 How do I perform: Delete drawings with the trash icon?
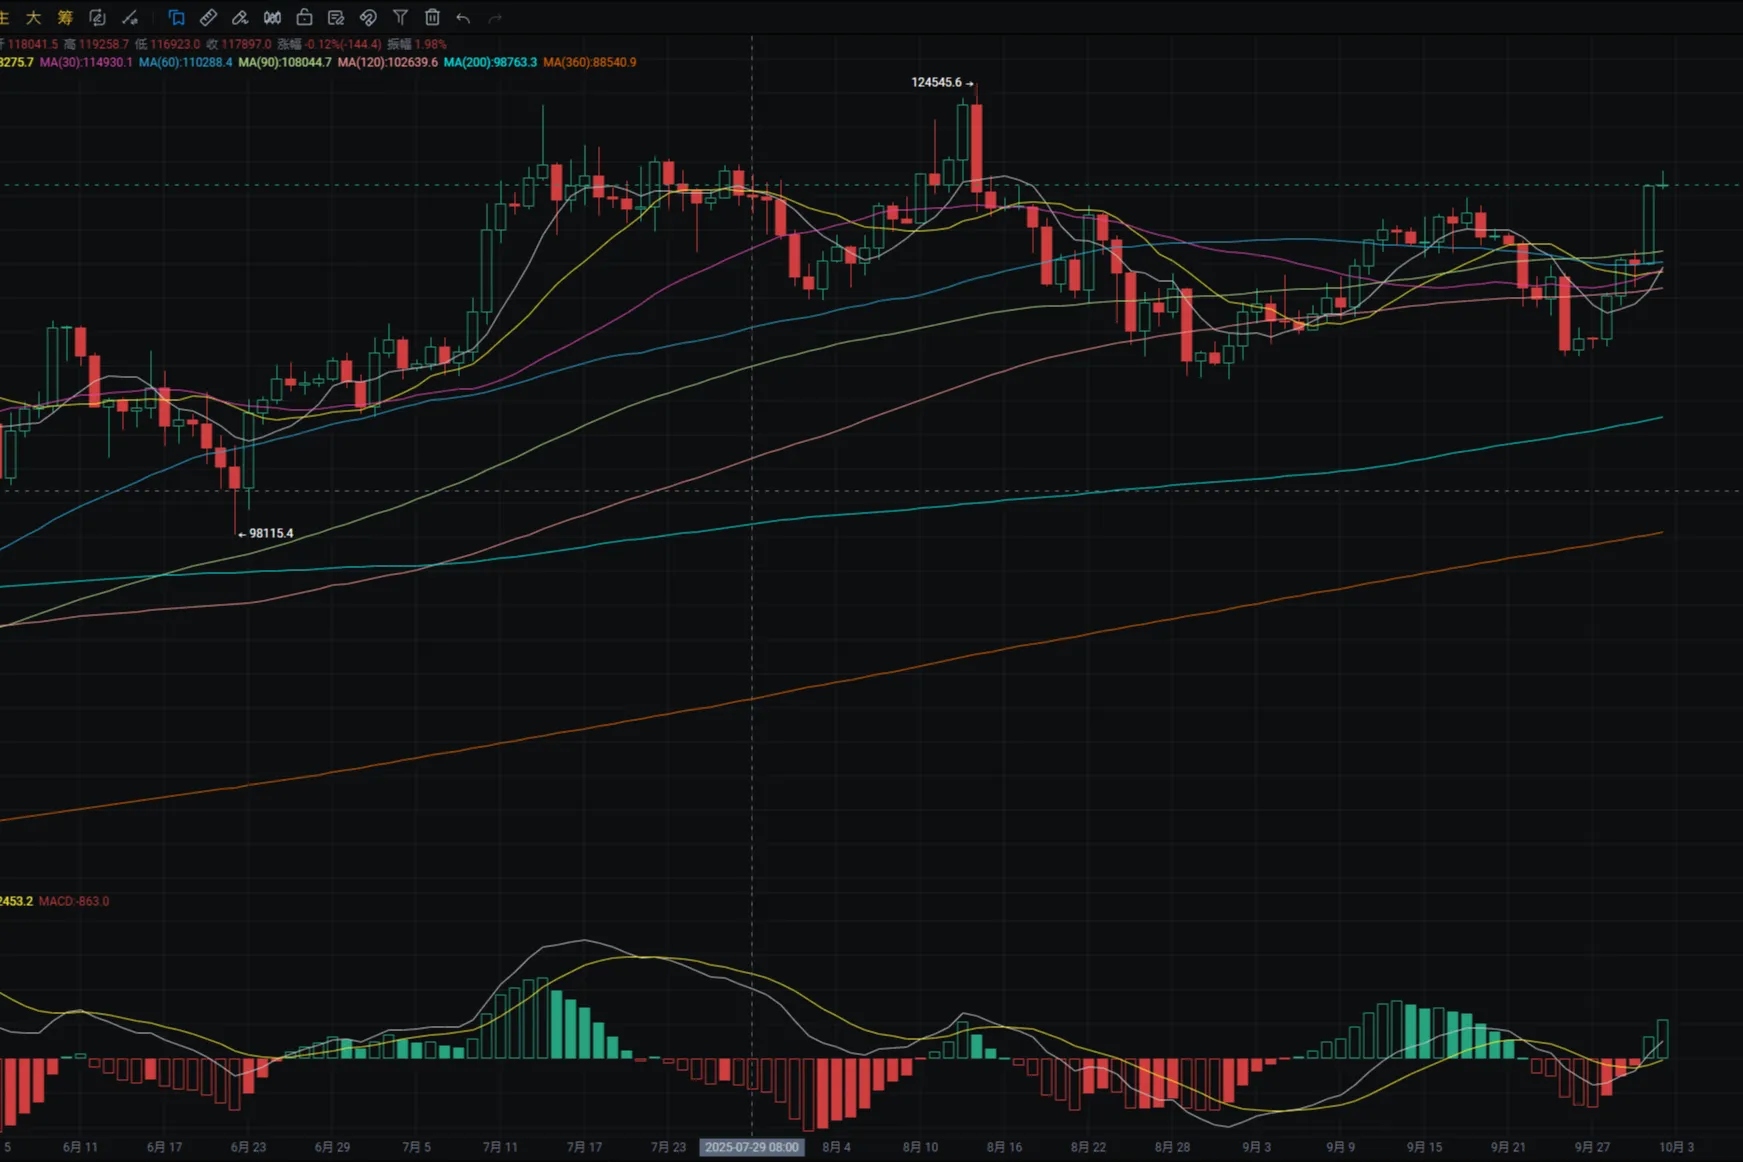pyautogui.click(x=432, y=18)
